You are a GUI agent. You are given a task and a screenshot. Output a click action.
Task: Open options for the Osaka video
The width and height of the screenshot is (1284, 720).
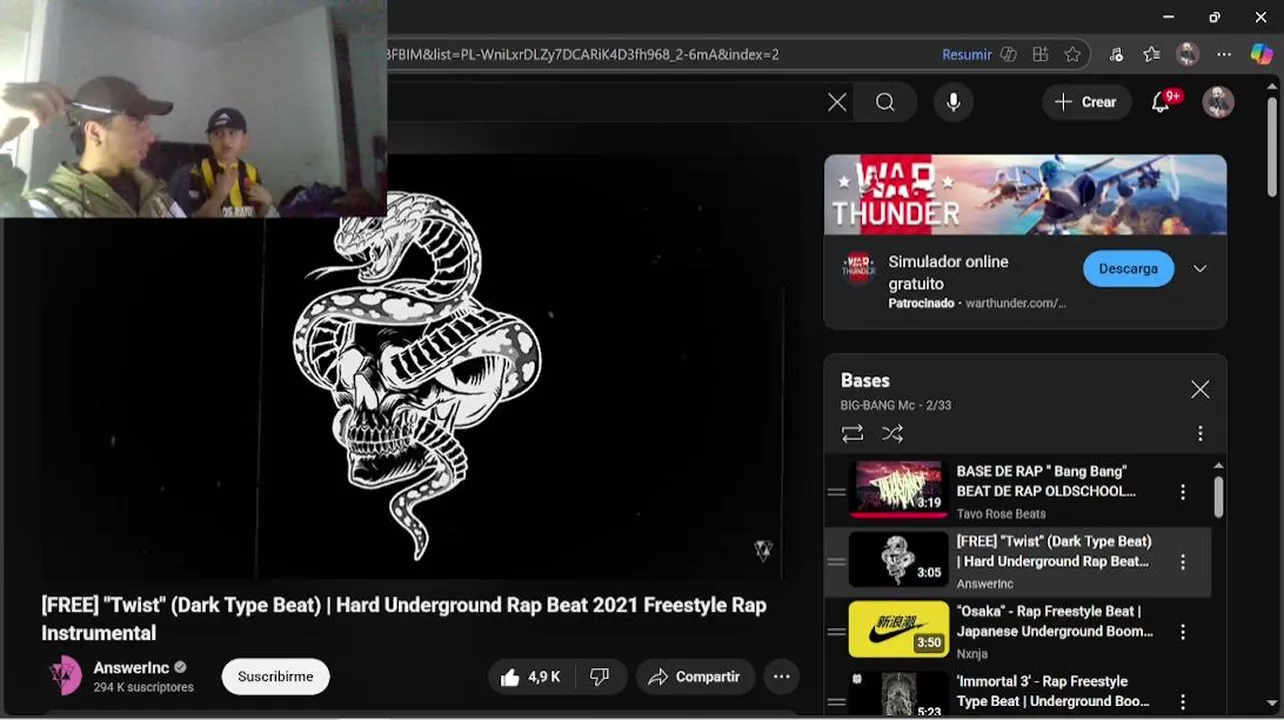(1182, 632)
